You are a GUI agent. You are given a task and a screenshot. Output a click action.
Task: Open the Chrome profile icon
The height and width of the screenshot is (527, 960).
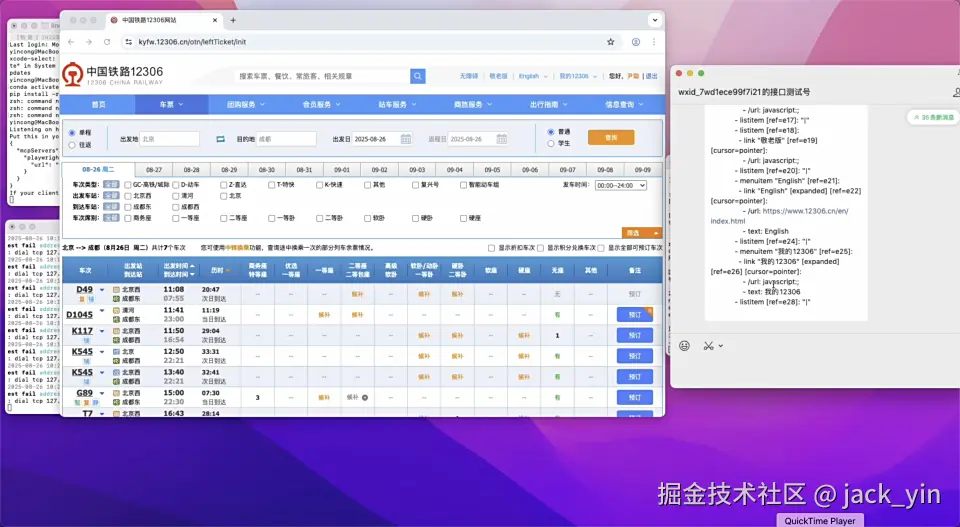[x=636, y=42]
